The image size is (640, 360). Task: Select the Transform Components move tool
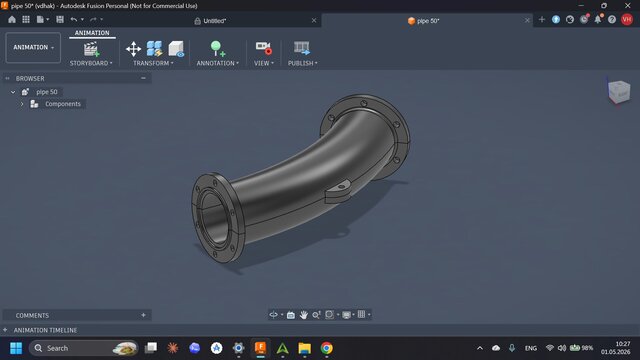tap(133, 49)
